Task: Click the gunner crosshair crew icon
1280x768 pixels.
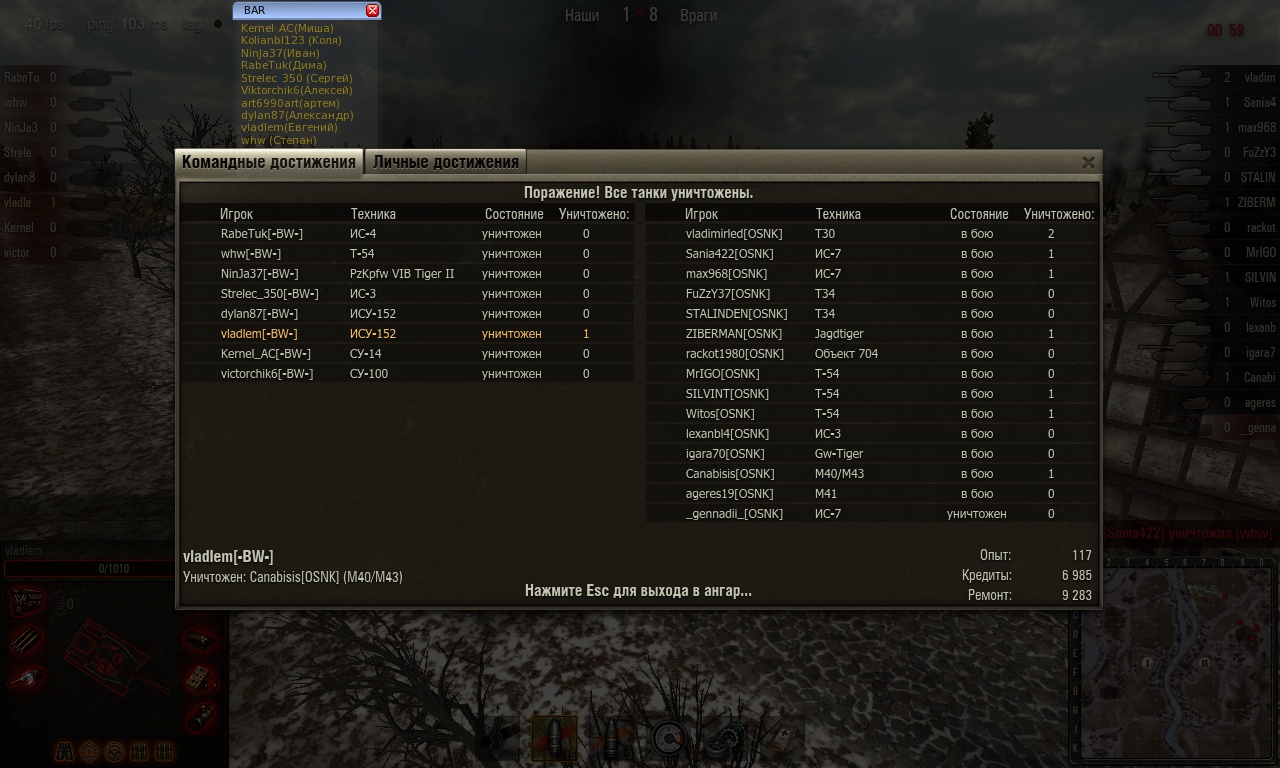Action: 89,751
